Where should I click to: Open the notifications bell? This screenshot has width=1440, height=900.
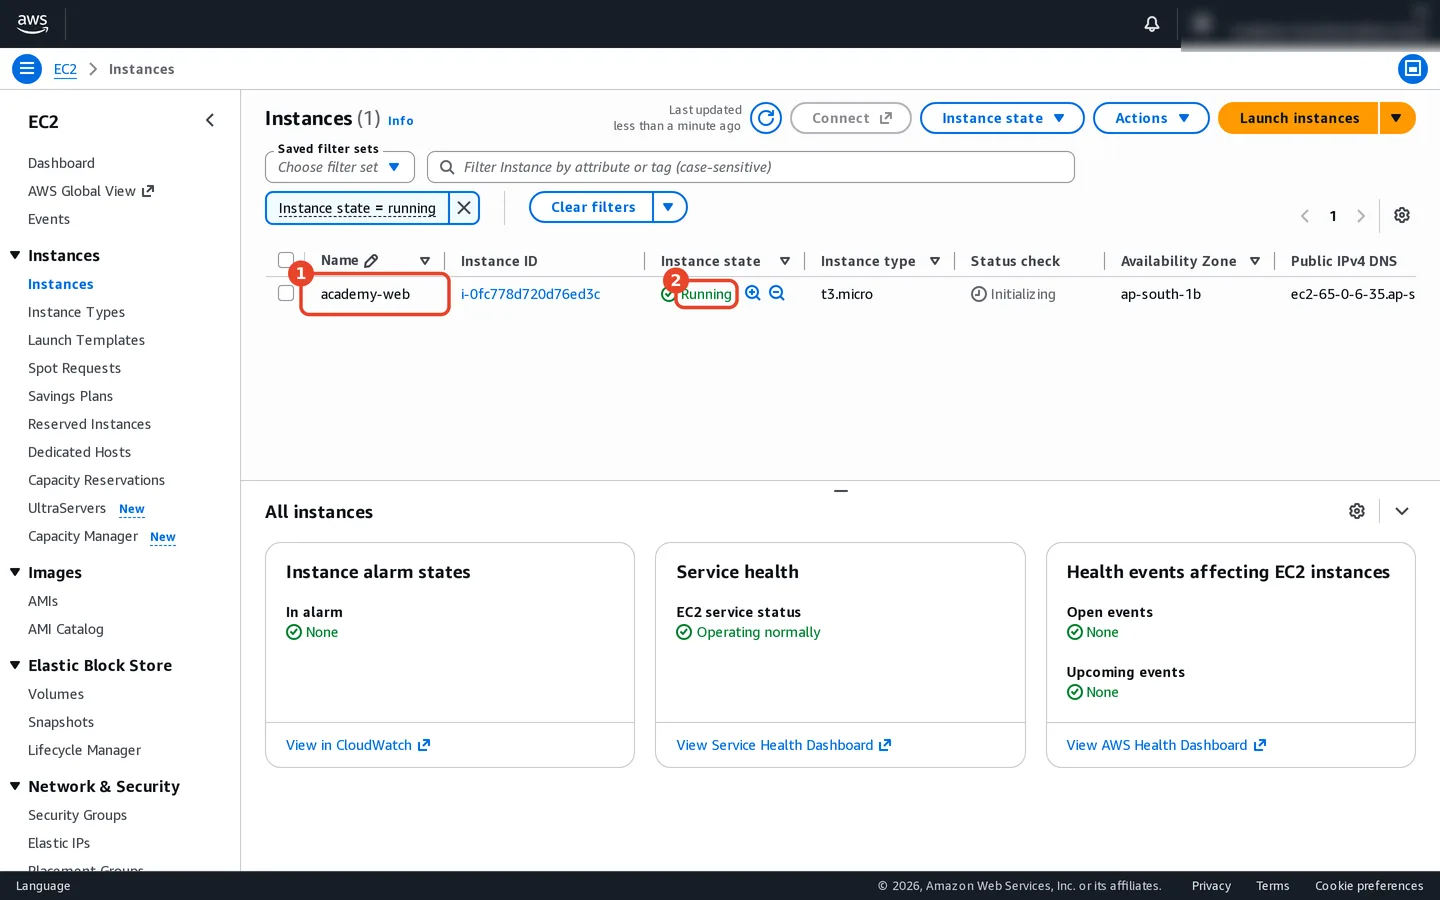tap(1152, 23)
